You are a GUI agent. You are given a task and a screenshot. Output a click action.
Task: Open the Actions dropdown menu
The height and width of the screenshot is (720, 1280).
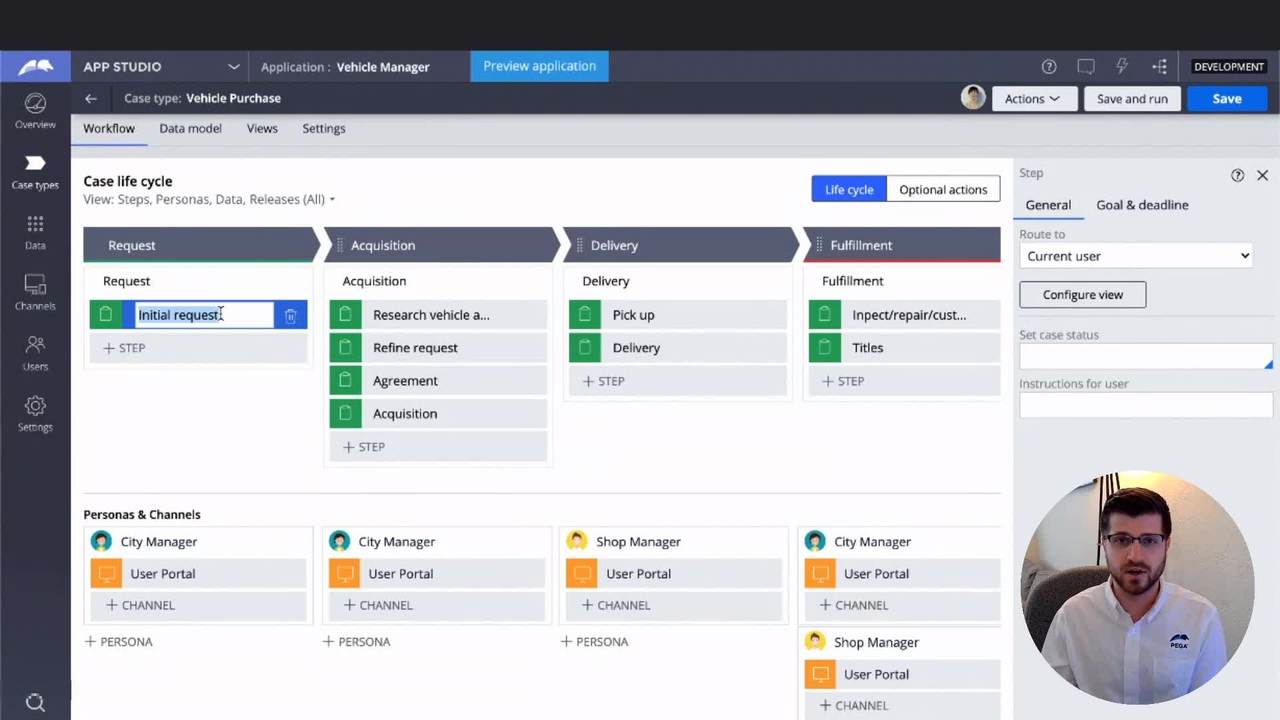click(1033, 98)
